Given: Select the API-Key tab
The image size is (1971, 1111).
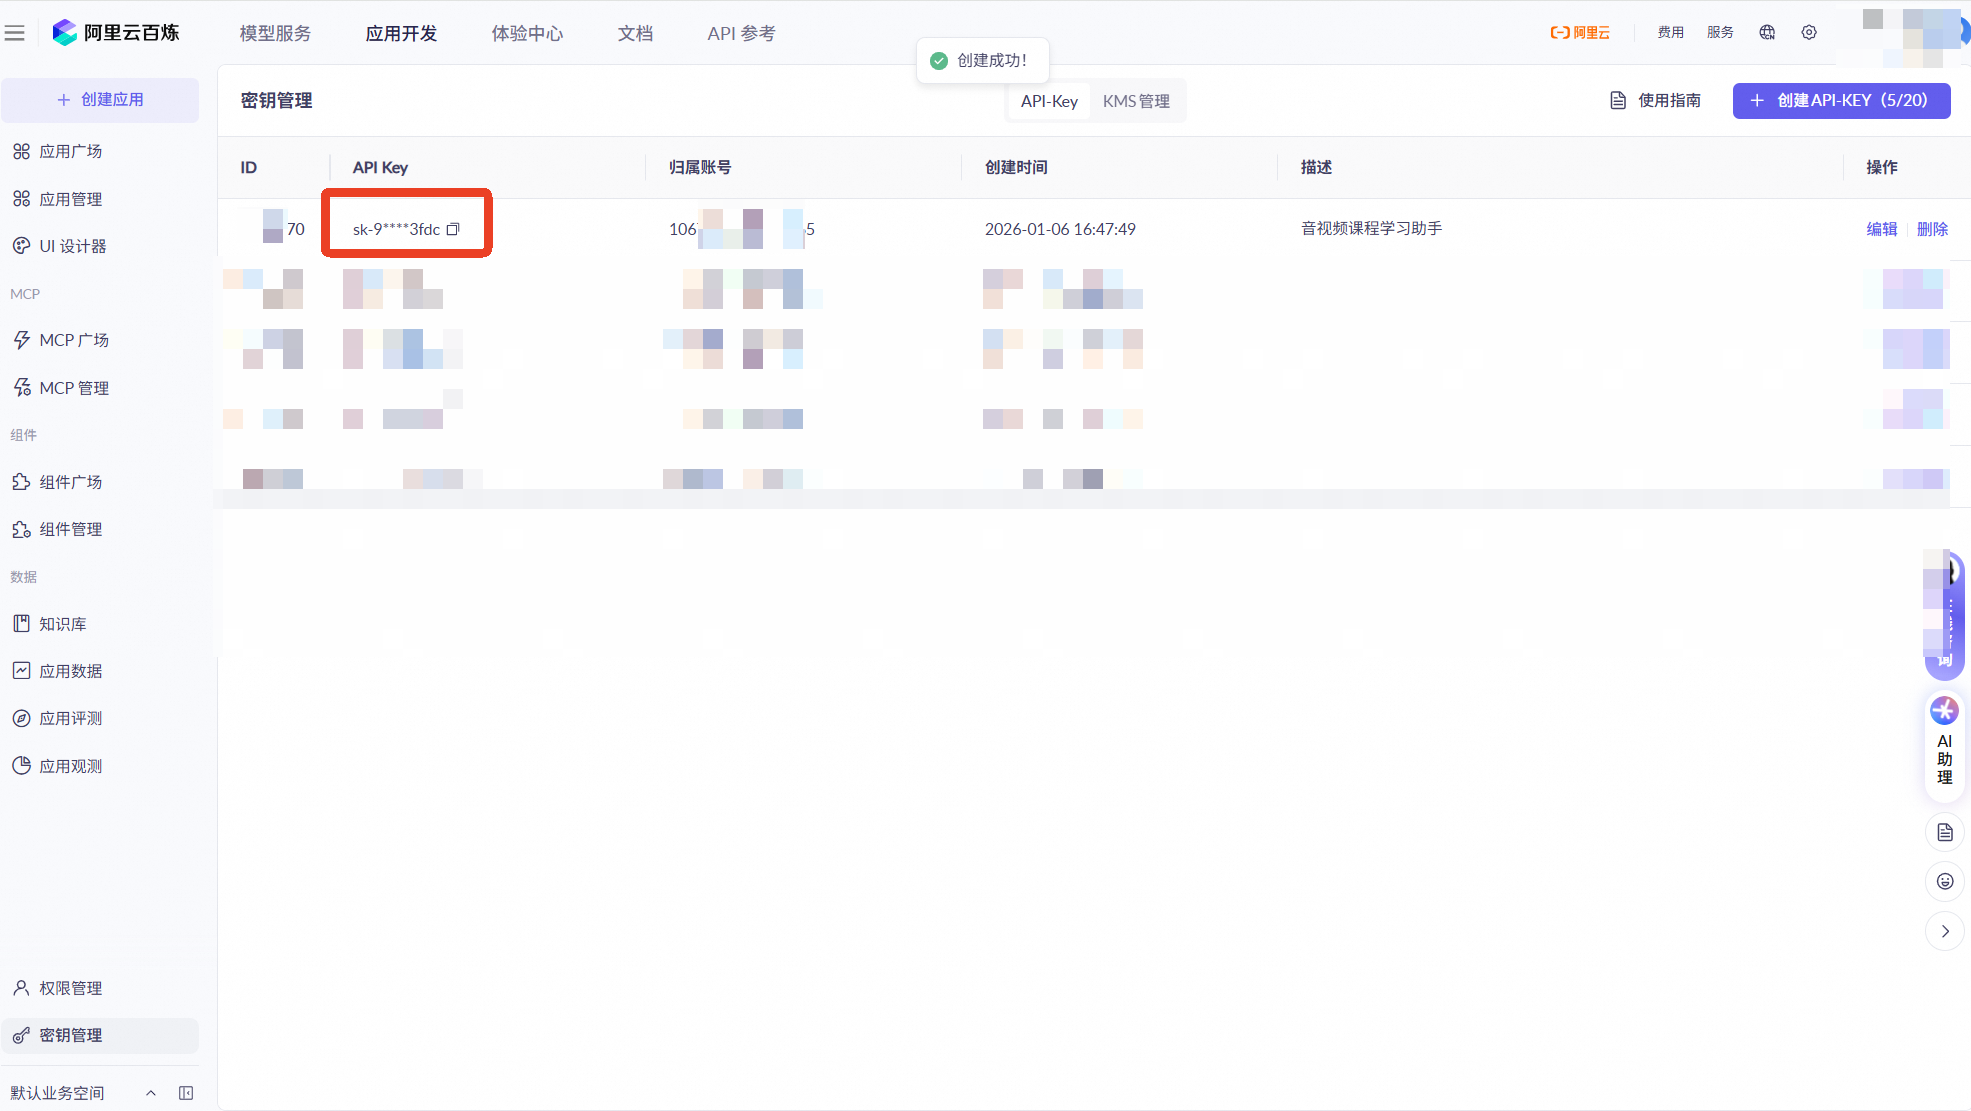Looking at the screenshot, I should coord(1048,101).
